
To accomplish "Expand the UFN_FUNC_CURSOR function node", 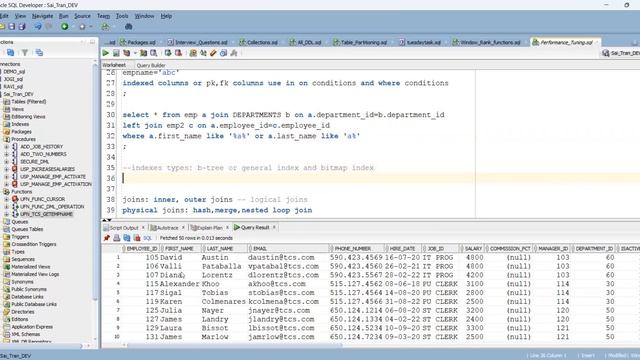I will [x=7, y=199].
